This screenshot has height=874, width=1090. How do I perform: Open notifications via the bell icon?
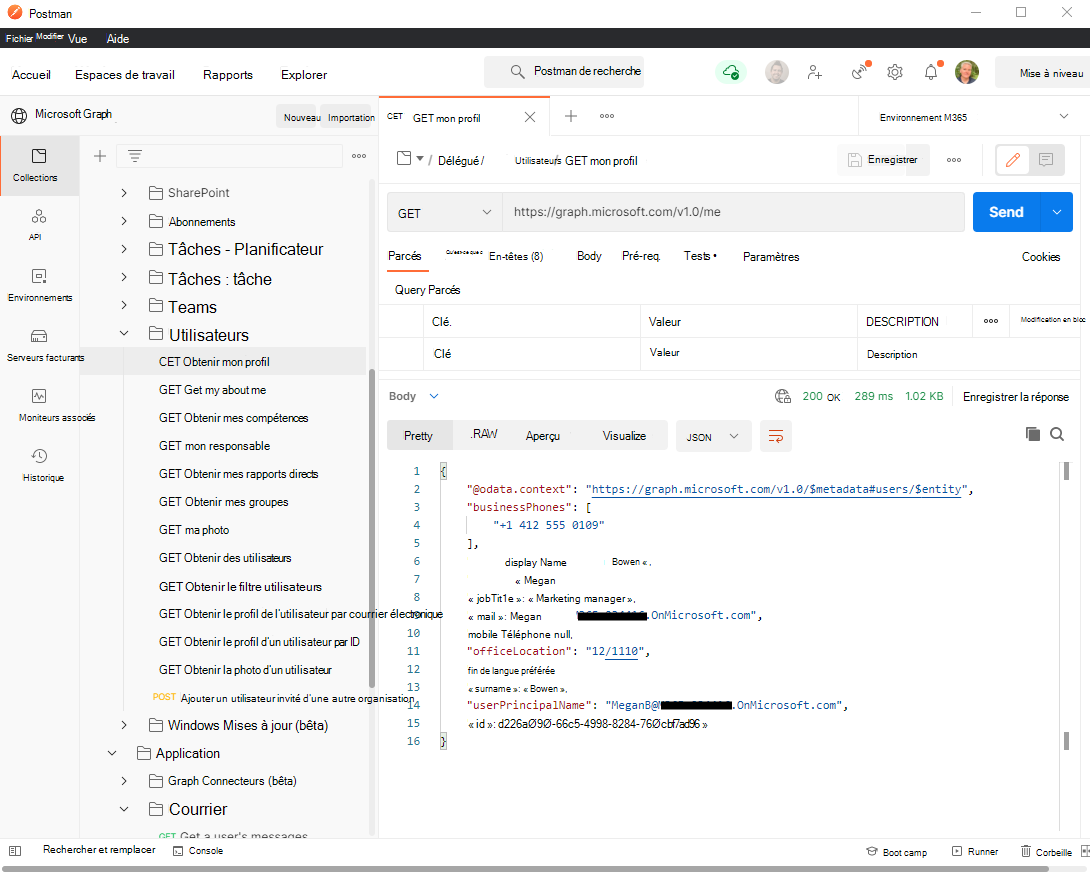(x=930, y=72)
